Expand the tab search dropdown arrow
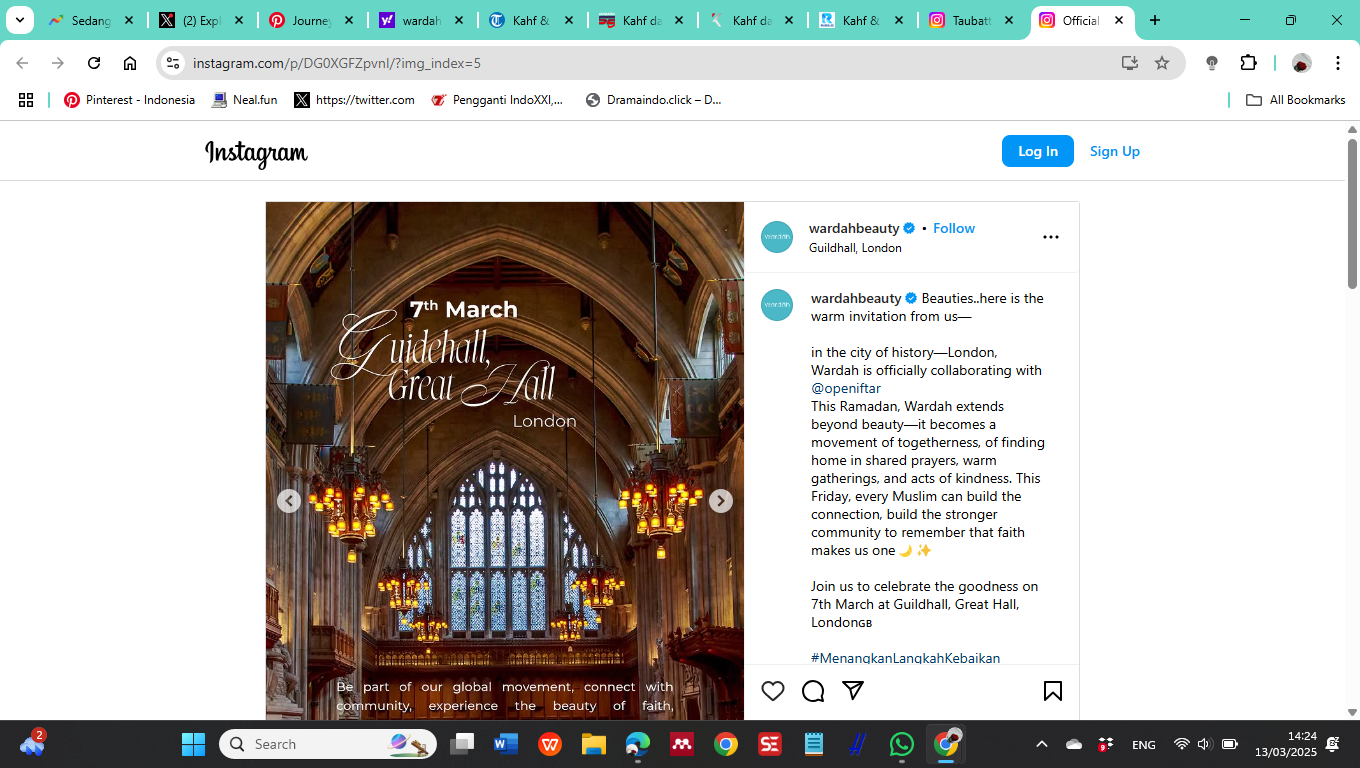Viewport: 1360px width, 768px height. (x=19, y=20)
